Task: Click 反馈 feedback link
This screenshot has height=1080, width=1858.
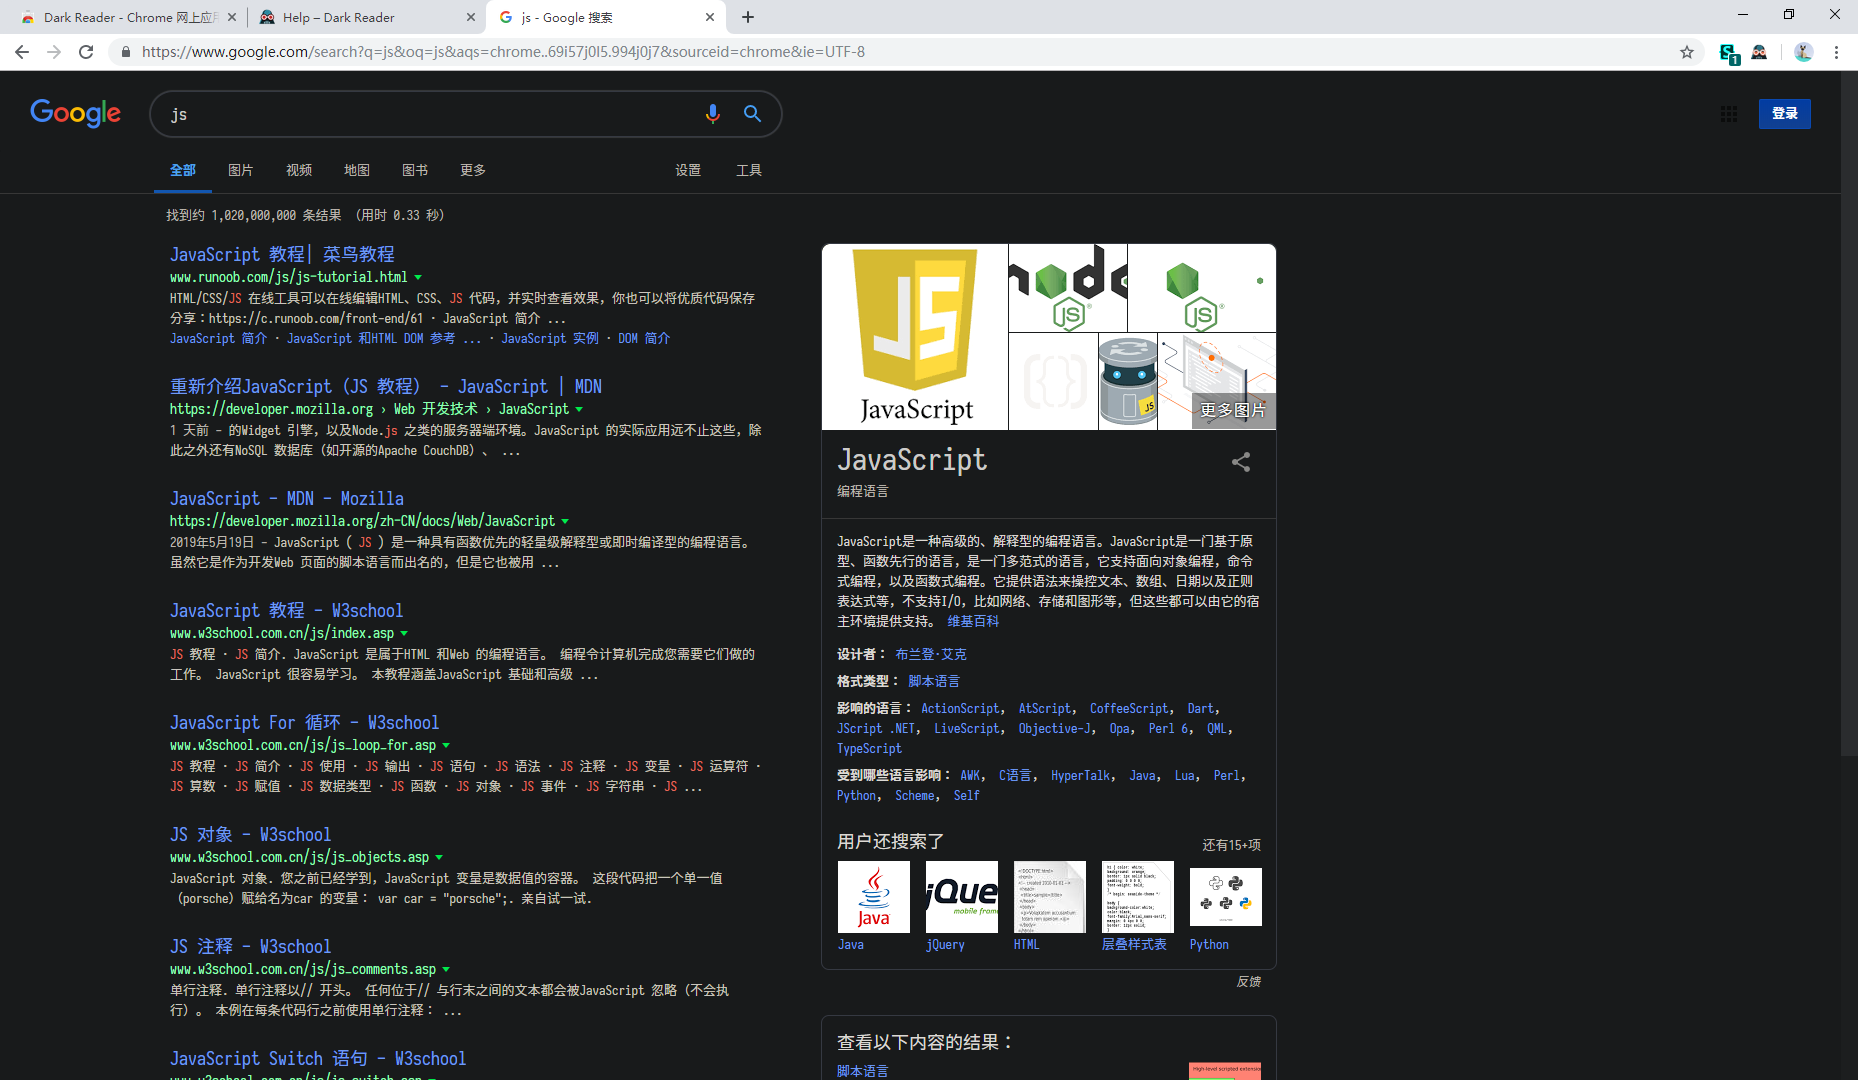Action: [x=1248, y=981]
